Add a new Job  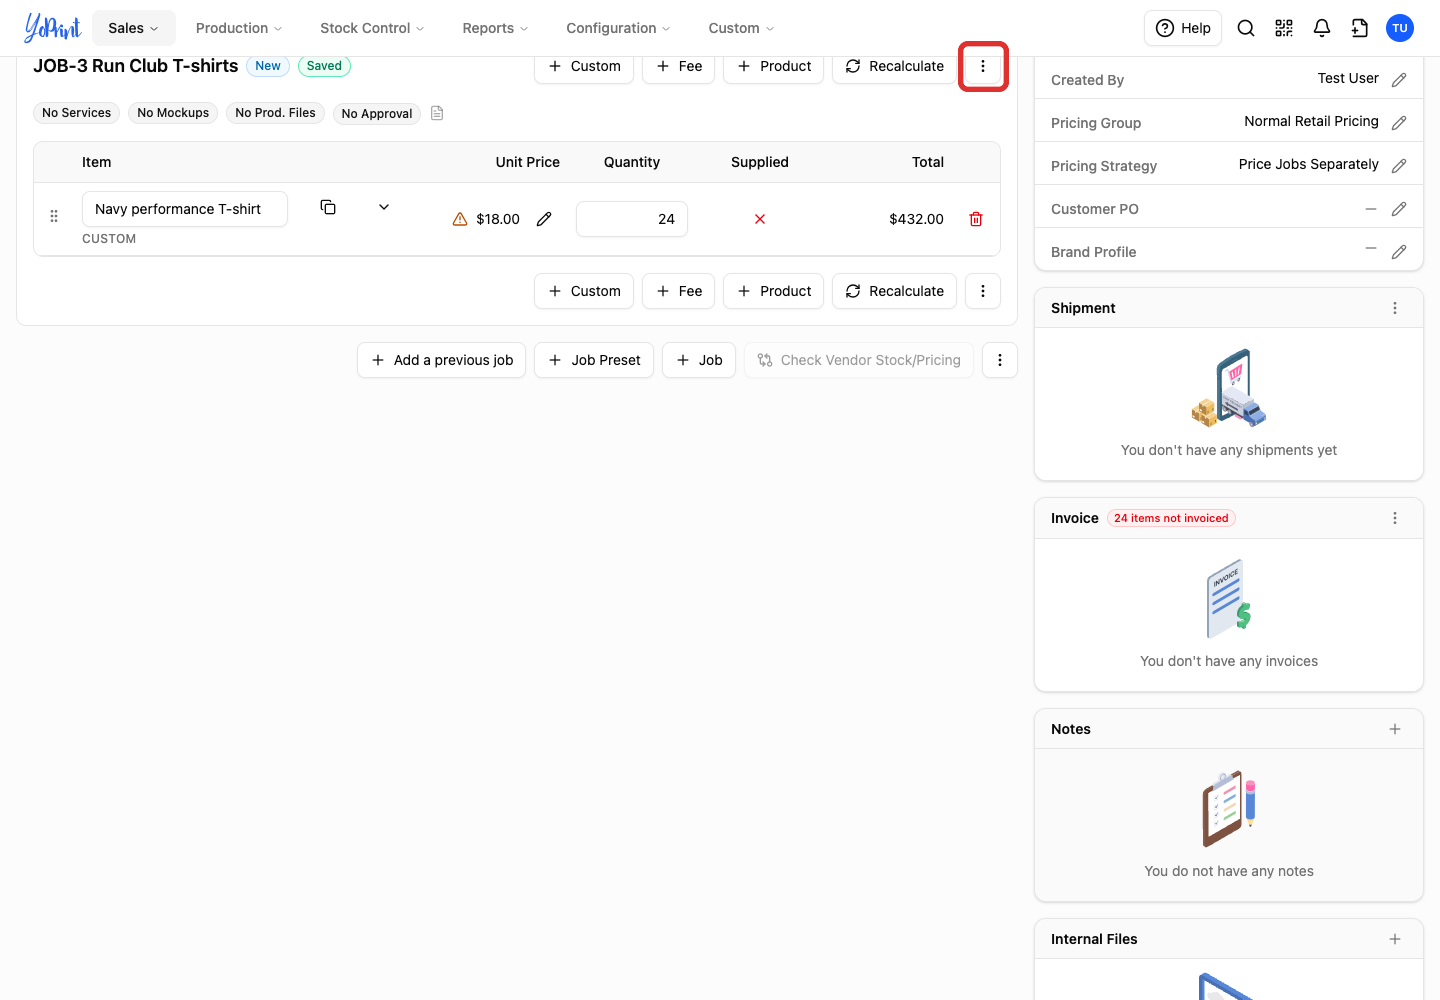pos(699,360)
